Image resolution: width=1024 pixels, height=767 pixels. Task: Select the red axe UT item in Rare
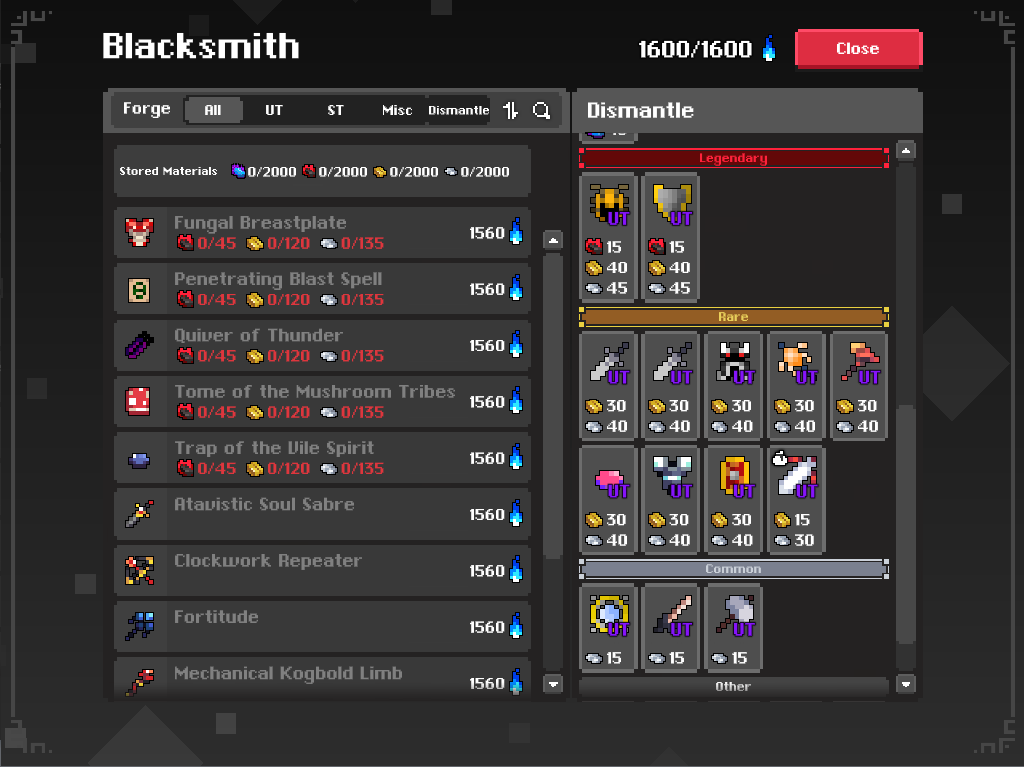click(859, 386)
